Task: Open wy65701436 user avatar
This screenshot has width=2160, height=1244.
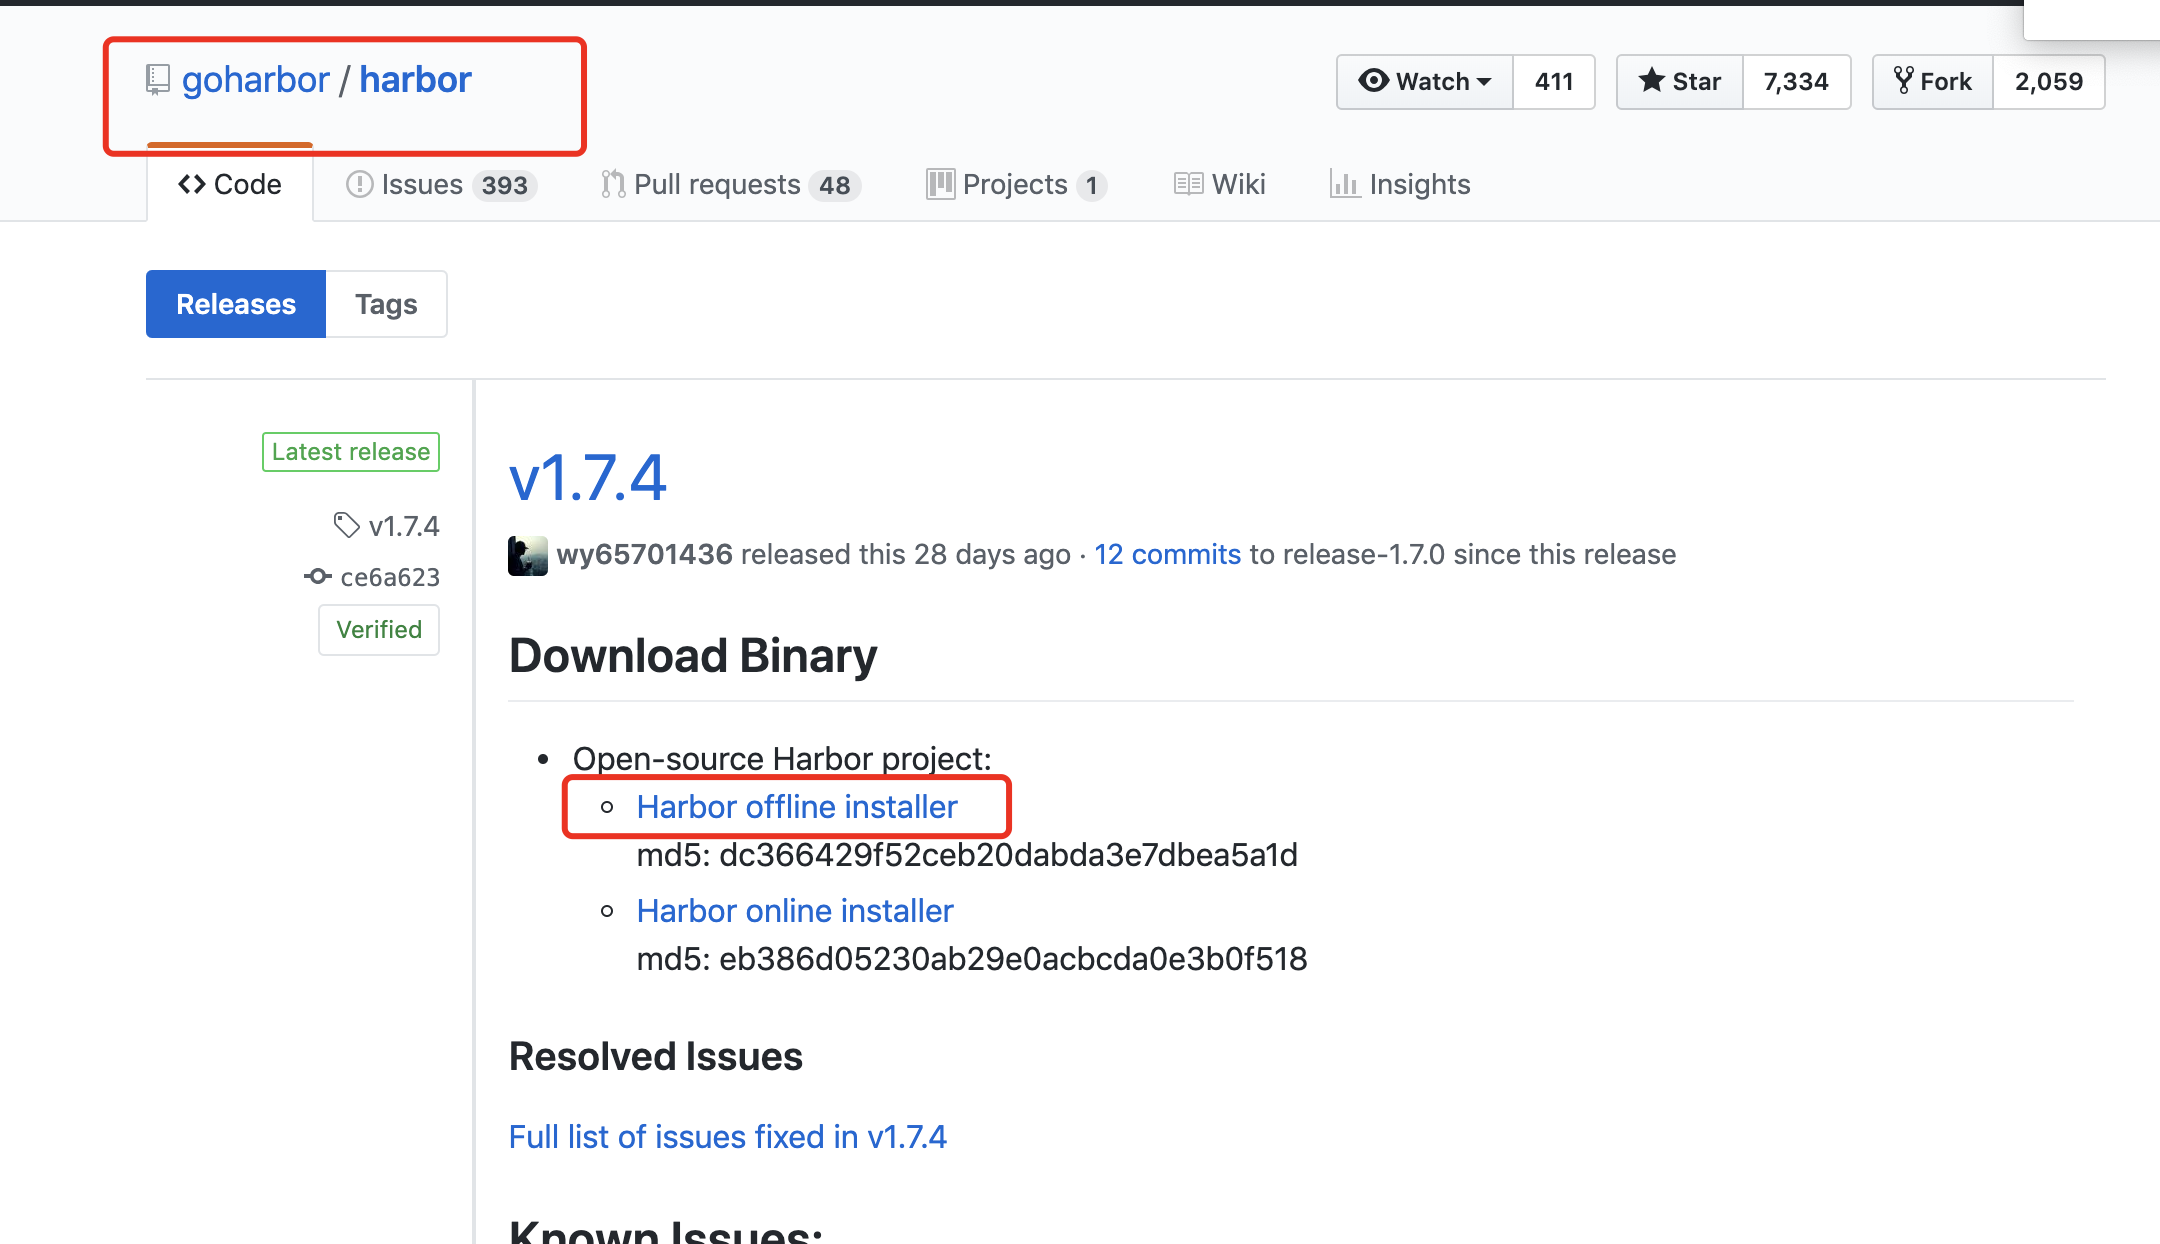Action: click(527, 555)
